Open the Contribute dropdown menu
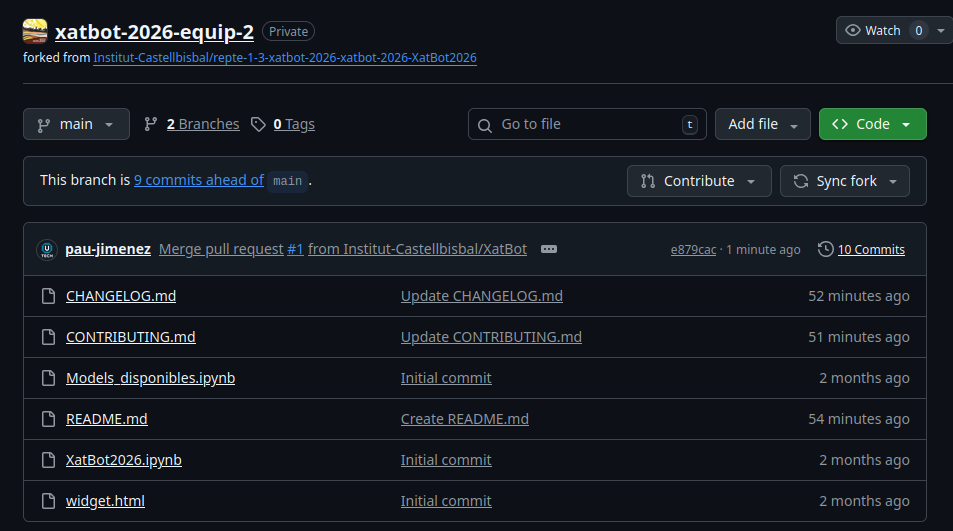 [x=699, y=181]
